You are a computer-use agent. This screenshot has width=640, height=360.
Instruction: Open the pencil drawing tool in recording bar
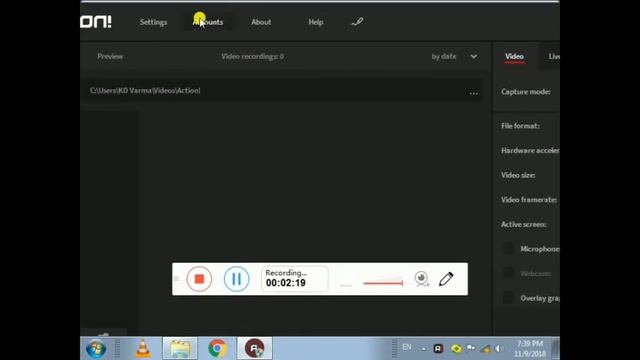[x=446, y=279]
